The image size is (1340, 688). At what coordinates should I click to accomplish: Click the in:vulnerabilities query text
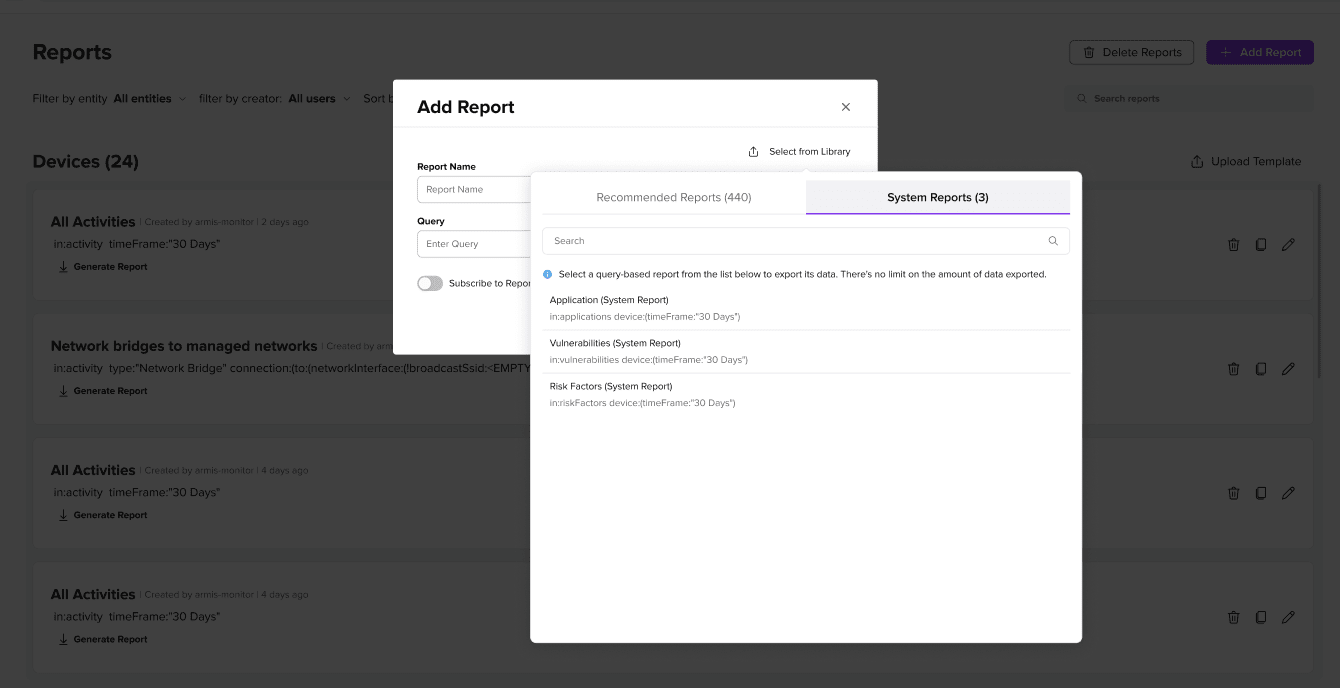[x=649, y=360]
